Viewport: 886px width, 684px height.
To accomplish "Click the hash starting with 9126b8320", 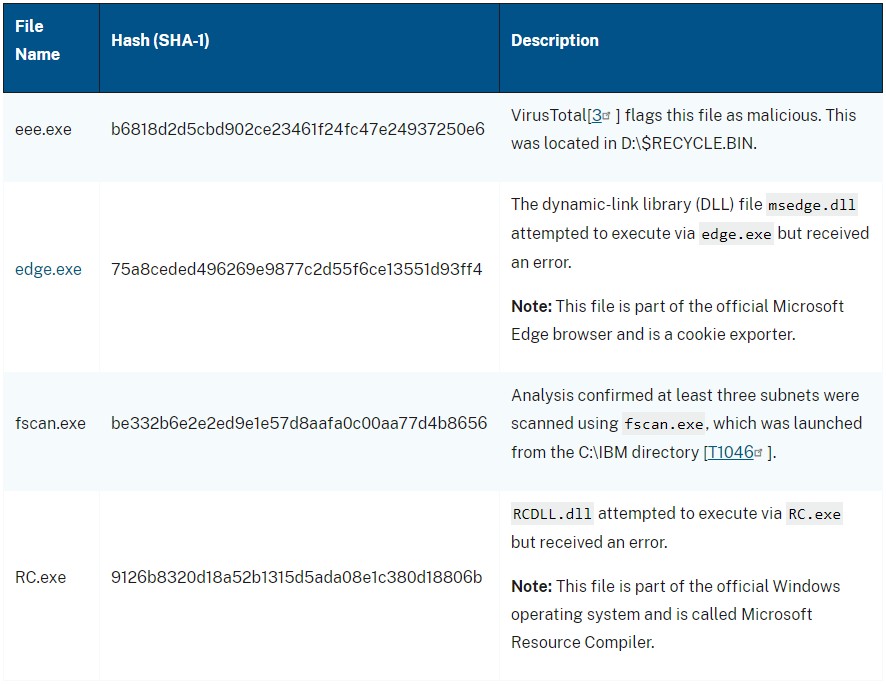I will [x=296, y=577].
